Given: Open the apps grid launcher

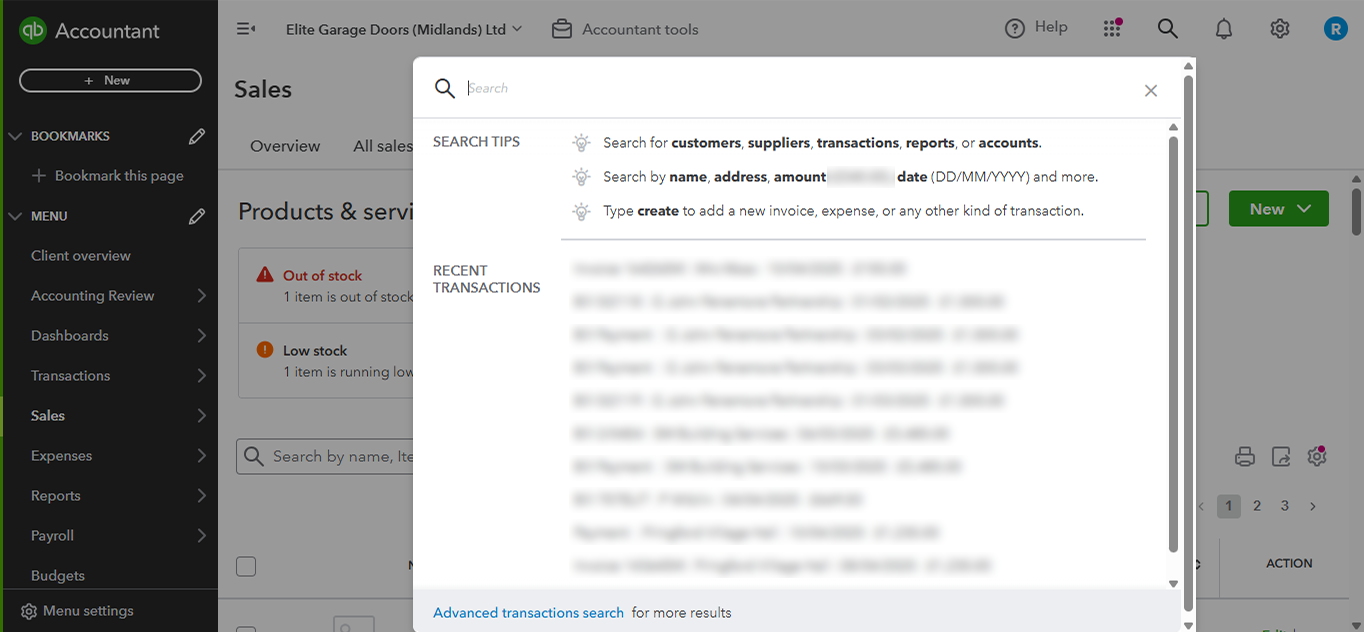Looking at the screenshot, I should (x=1112, y=28).
